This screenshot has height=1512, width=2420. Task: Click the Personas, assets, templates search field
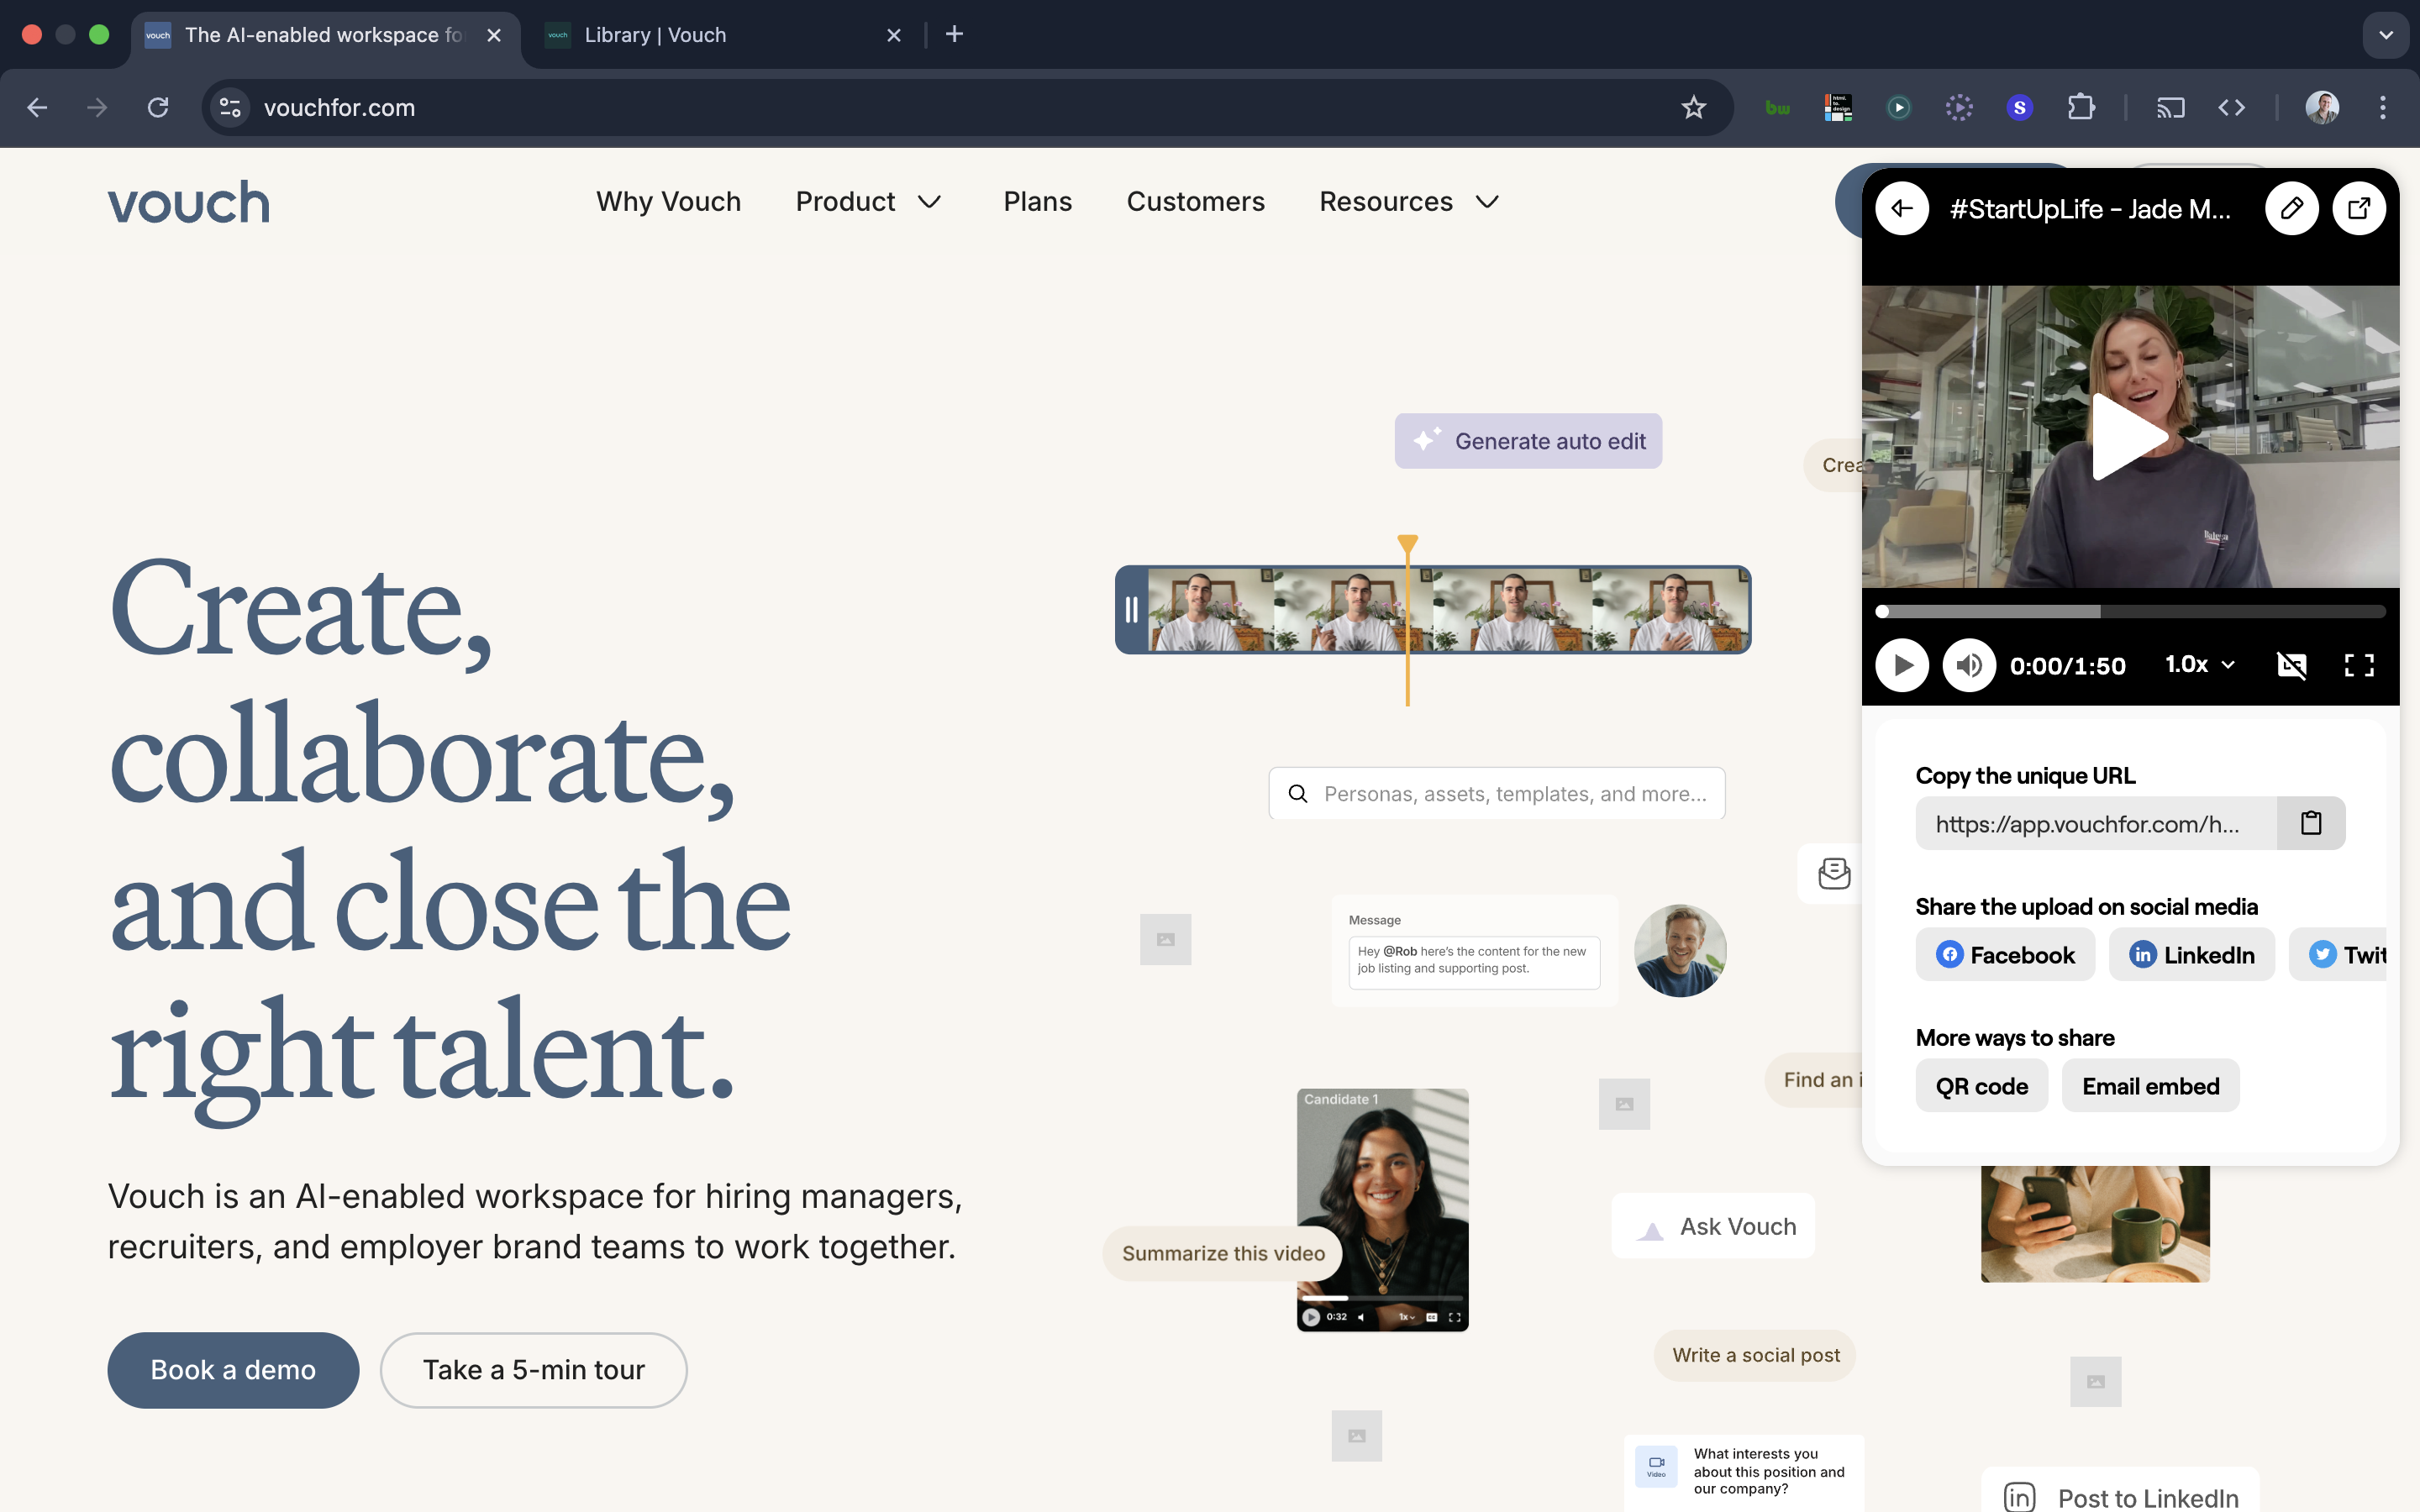tap(1497, 794)
